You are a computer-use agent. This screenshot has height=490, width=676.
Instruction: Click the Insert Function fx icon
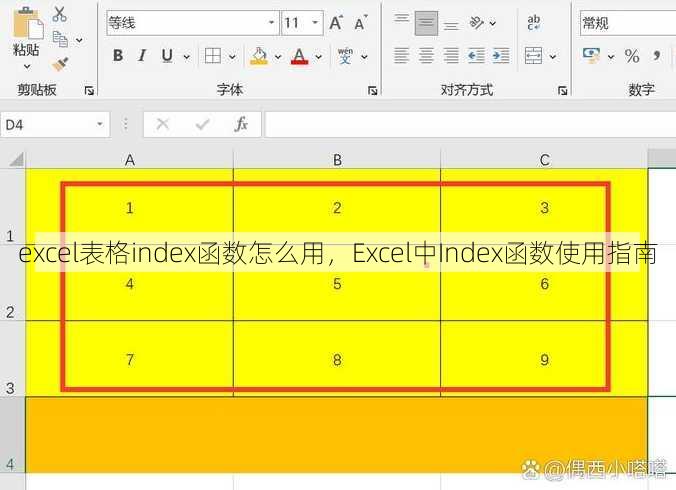pyautogui.click(x=241, y=125)
